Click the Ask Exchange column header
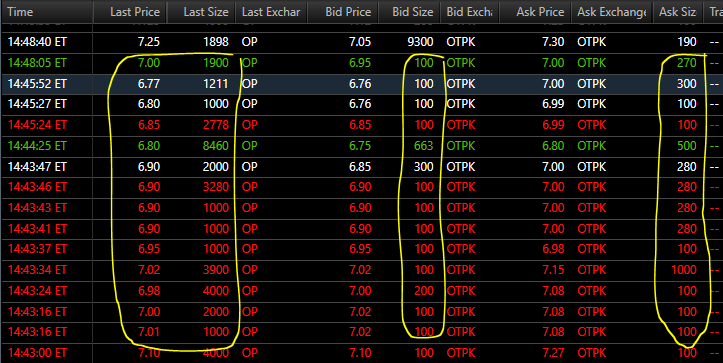 coord(612,12)
